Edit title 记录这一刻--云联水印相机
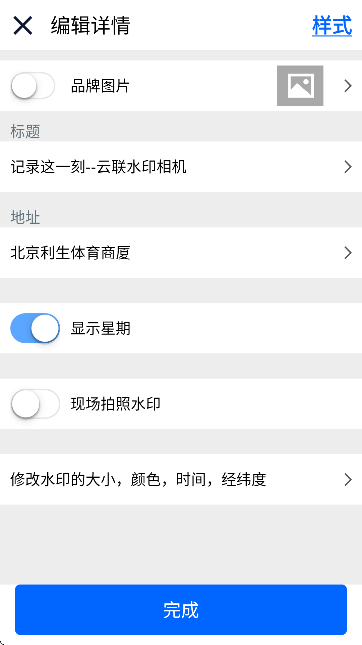Viewport: 362px width, 645px height. [181, 167]
